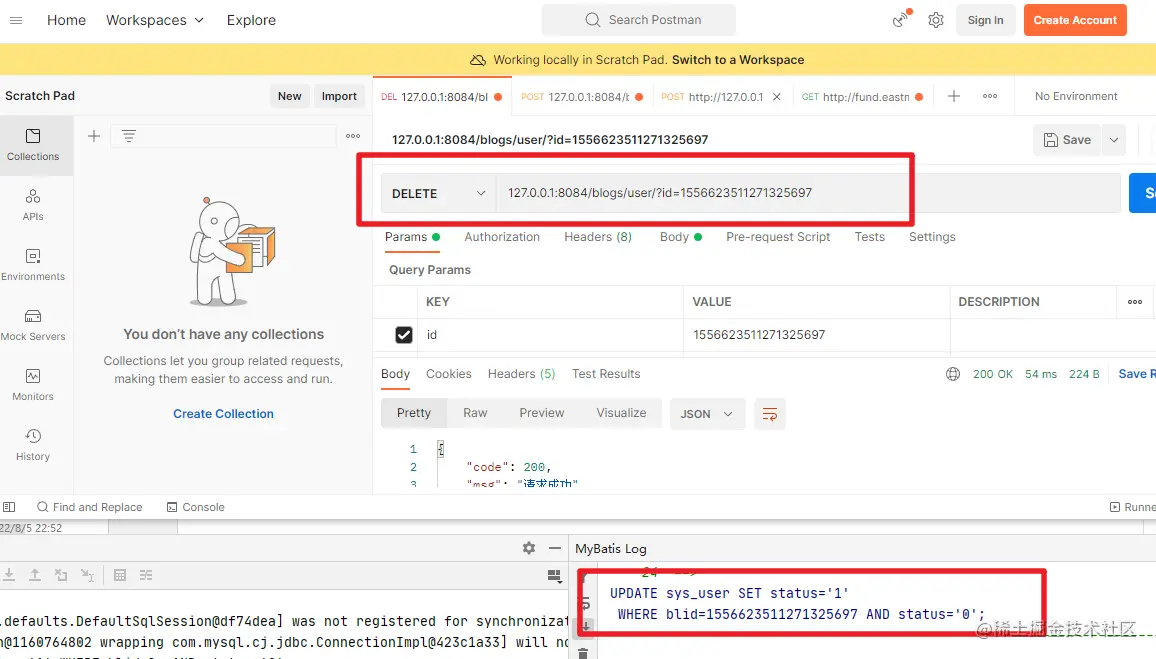1156x659 pixels.
Task: Open the Tests tab
Action: [869, 237]
